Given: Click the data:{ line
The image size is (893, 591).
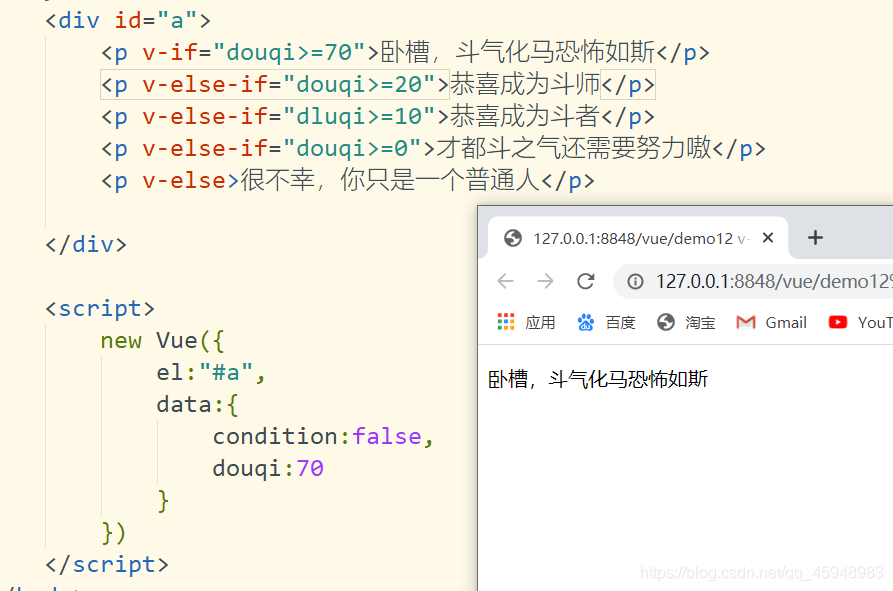Looking at the screenshot, I should [x=197, y=404].
